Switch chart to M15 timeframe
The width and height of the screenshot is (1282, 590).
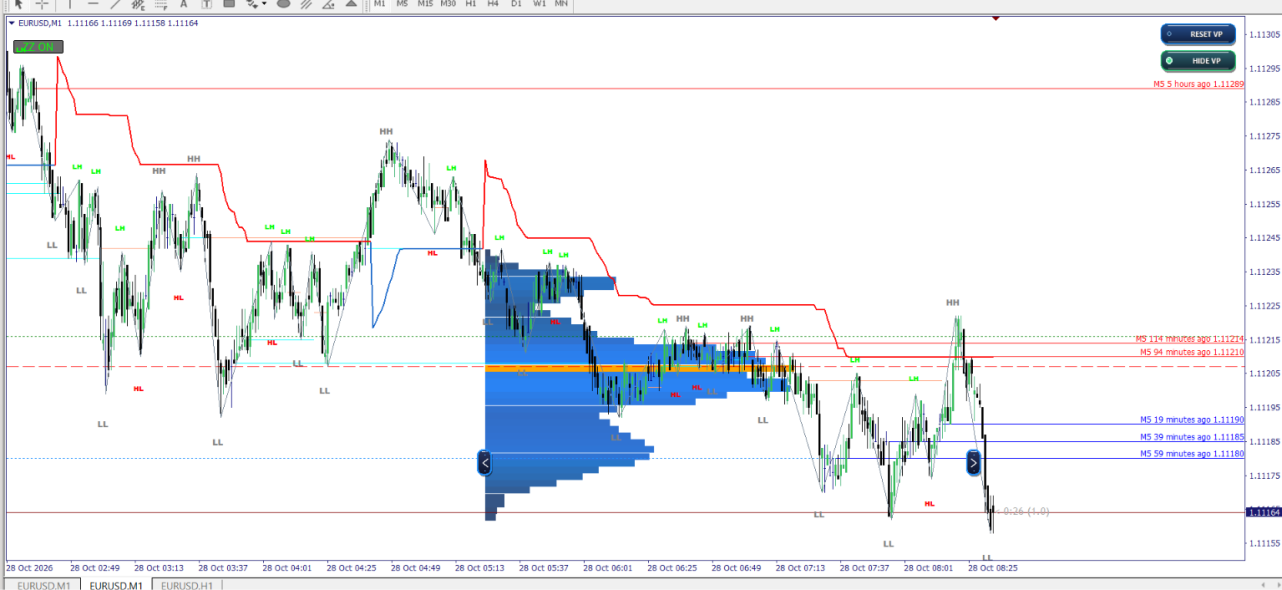tap(425, 4)
